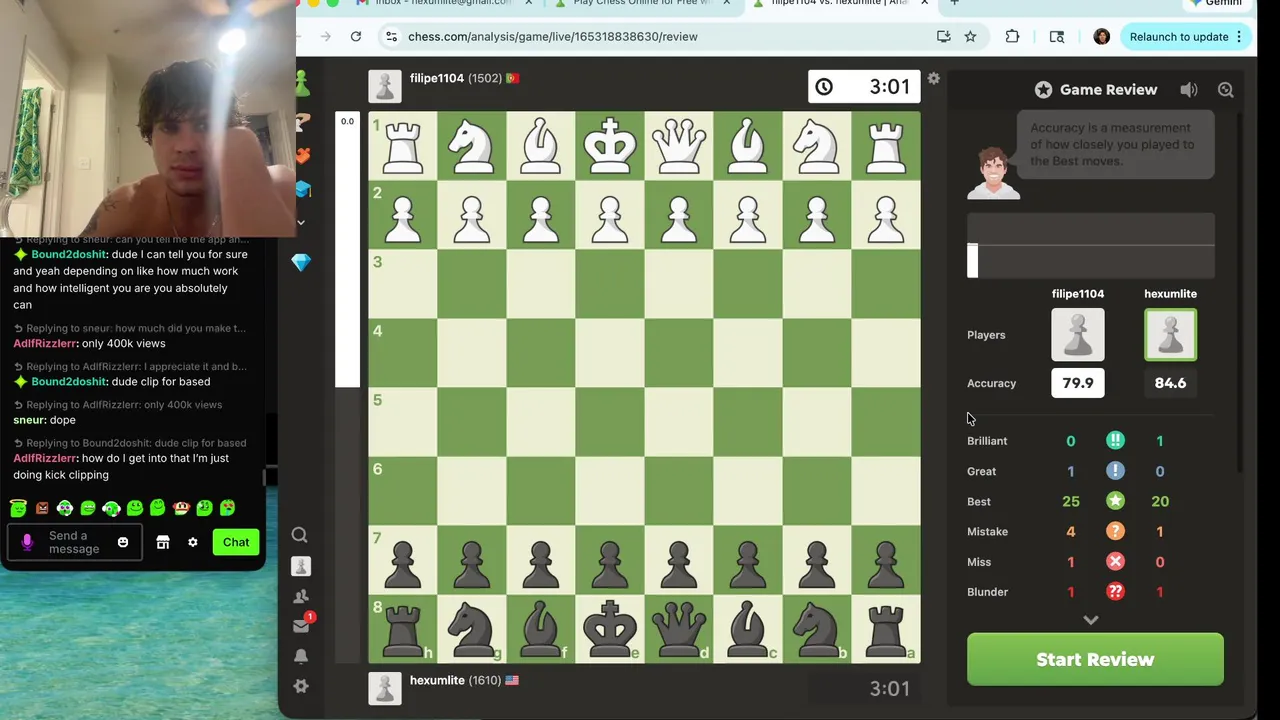Switch to Gmail Inbox browser tab
The height and width of the screenshot is (720, 1280).
pos(446,4)
